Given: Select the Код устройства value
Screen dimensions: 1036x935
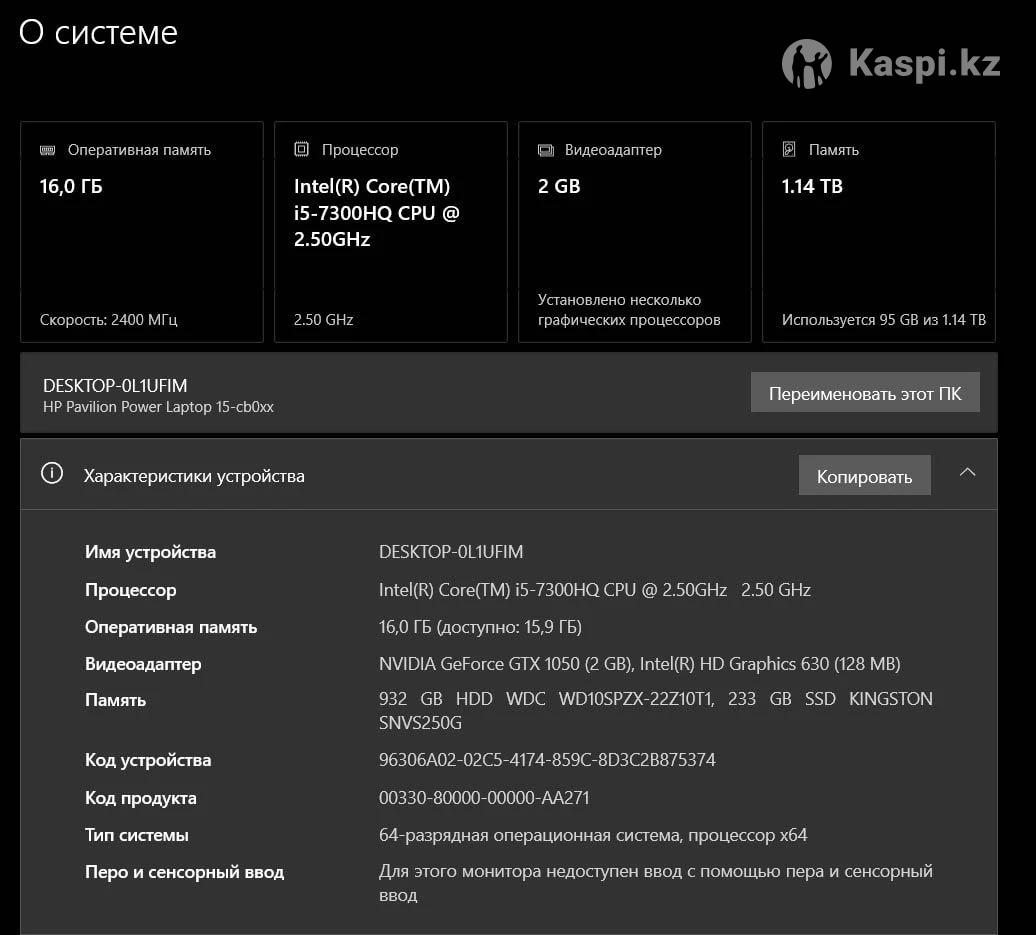Looking at the screenshot, I should (547, 760).
